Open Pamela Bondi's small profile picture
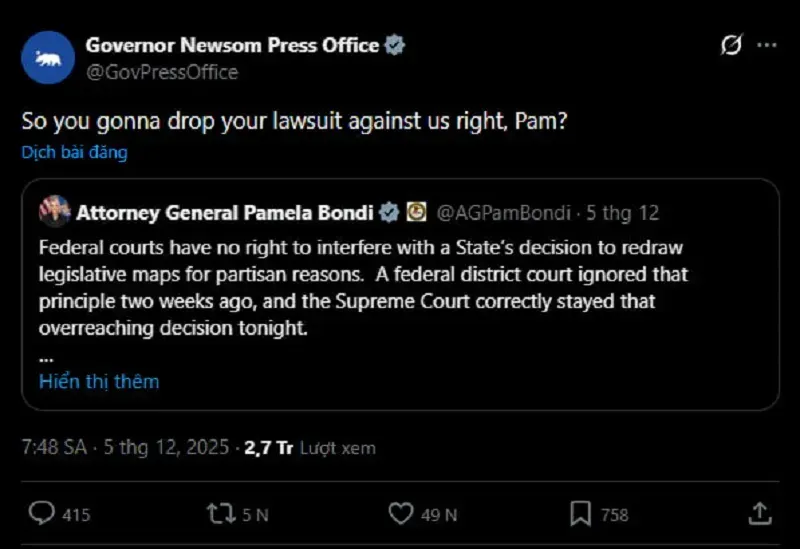 [55, 212]
